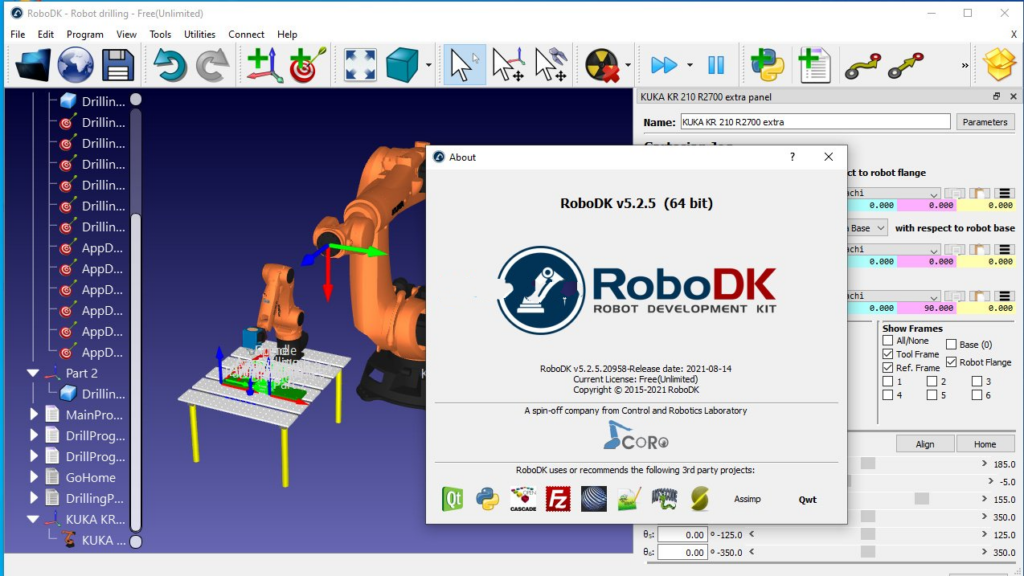Uncheck the Tool Frame checkbox

[x=886, y=352]
